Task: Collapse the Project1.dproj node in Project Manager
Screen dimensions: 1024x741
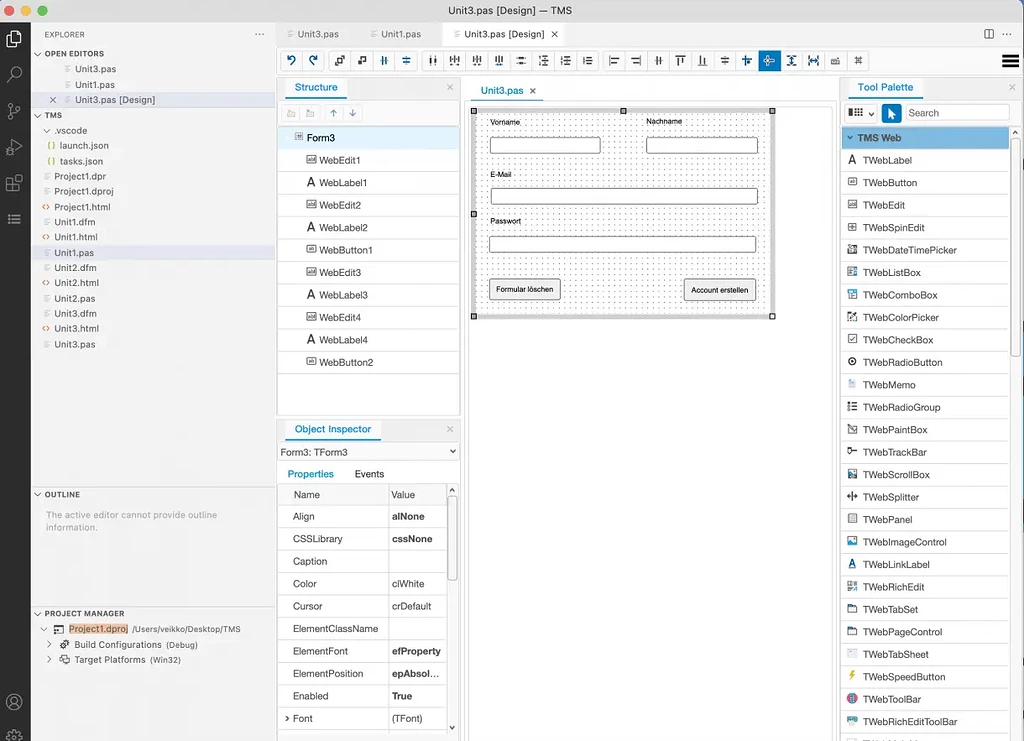Action: pos(44,629)
